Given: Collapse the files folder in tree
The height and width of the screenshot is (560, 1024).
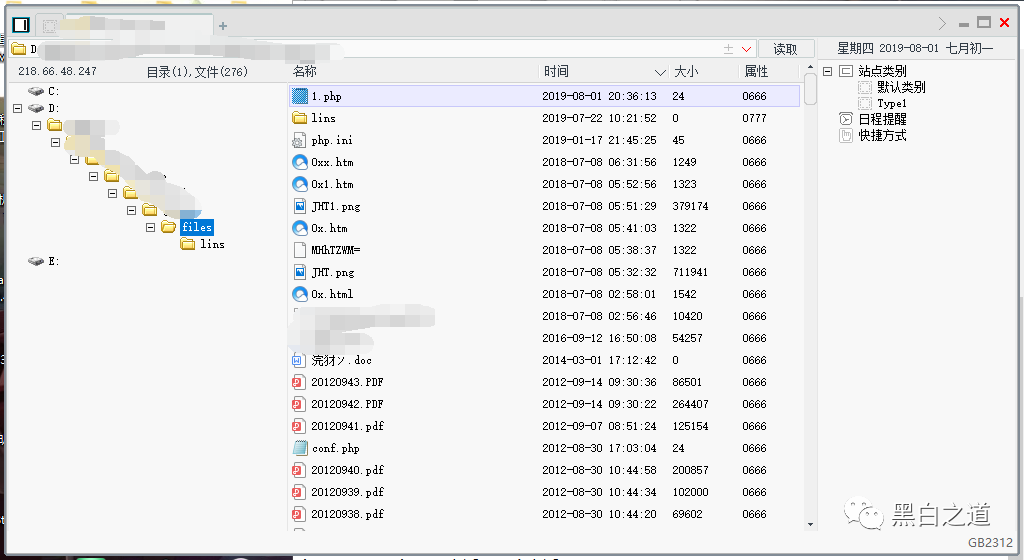Looking at the screenshot, I should click(x=150, y=227).
